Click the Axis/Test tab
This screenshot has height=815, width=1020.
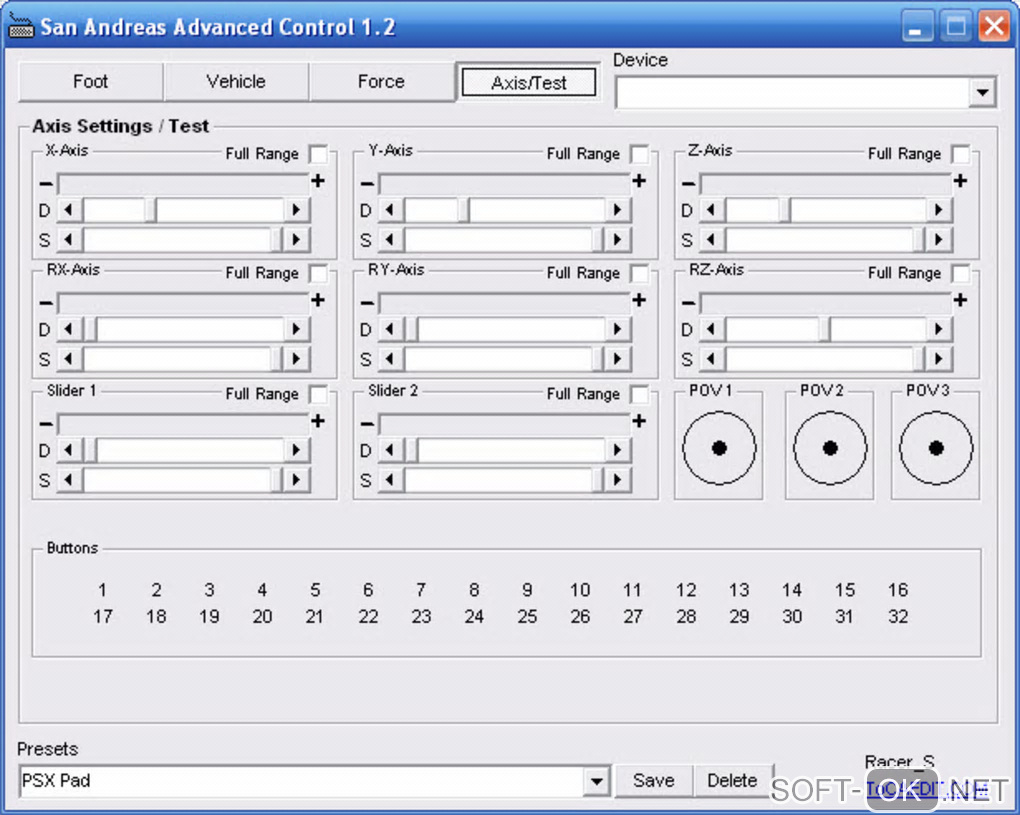528,83
